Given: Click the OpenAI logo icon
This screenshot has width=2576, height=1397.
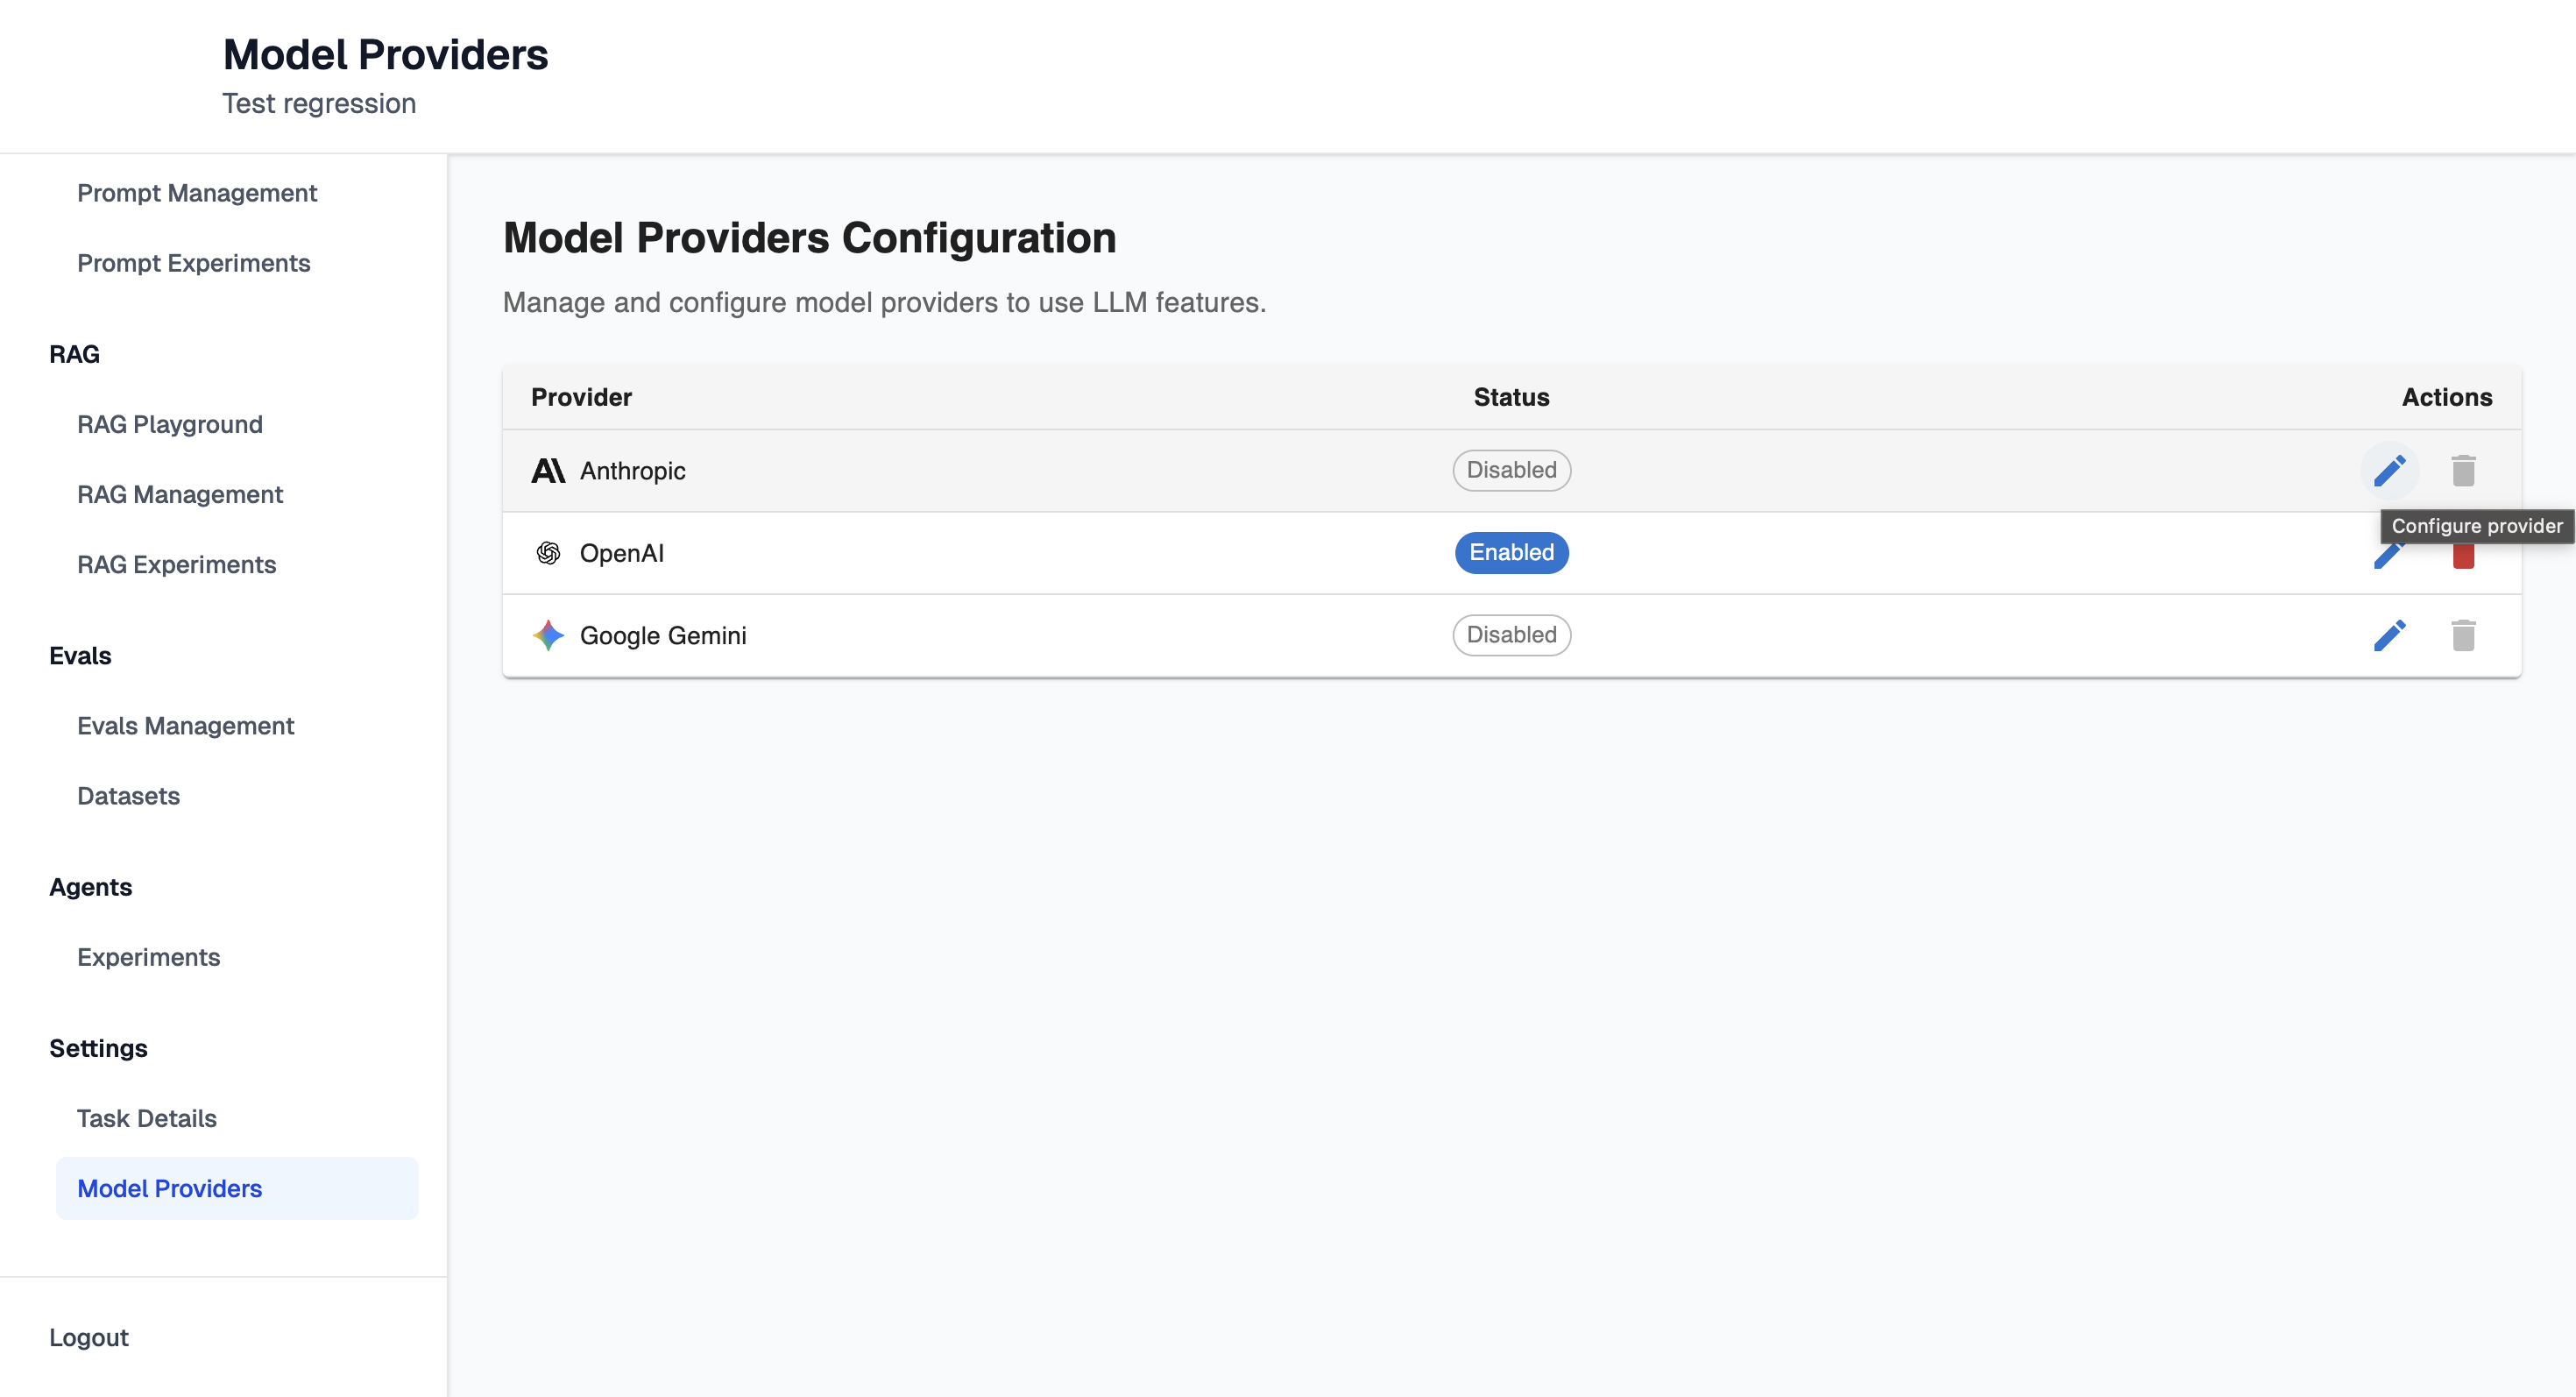Looking at the screenshot, I should [x=548, y=553].
